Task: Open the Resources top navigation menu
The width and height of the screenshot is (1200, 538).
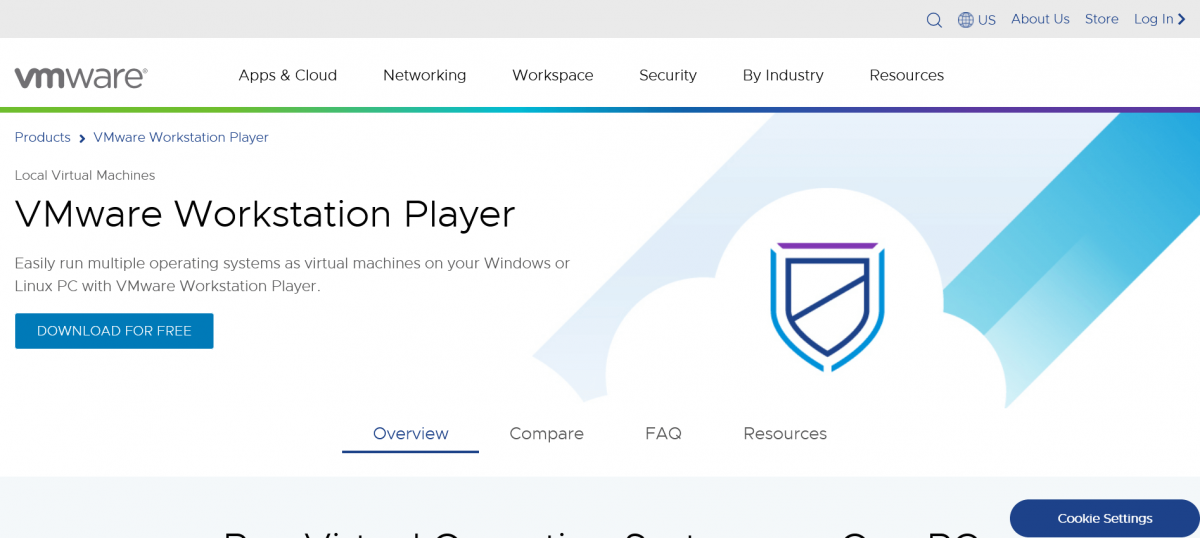Action: click(906, 75)
